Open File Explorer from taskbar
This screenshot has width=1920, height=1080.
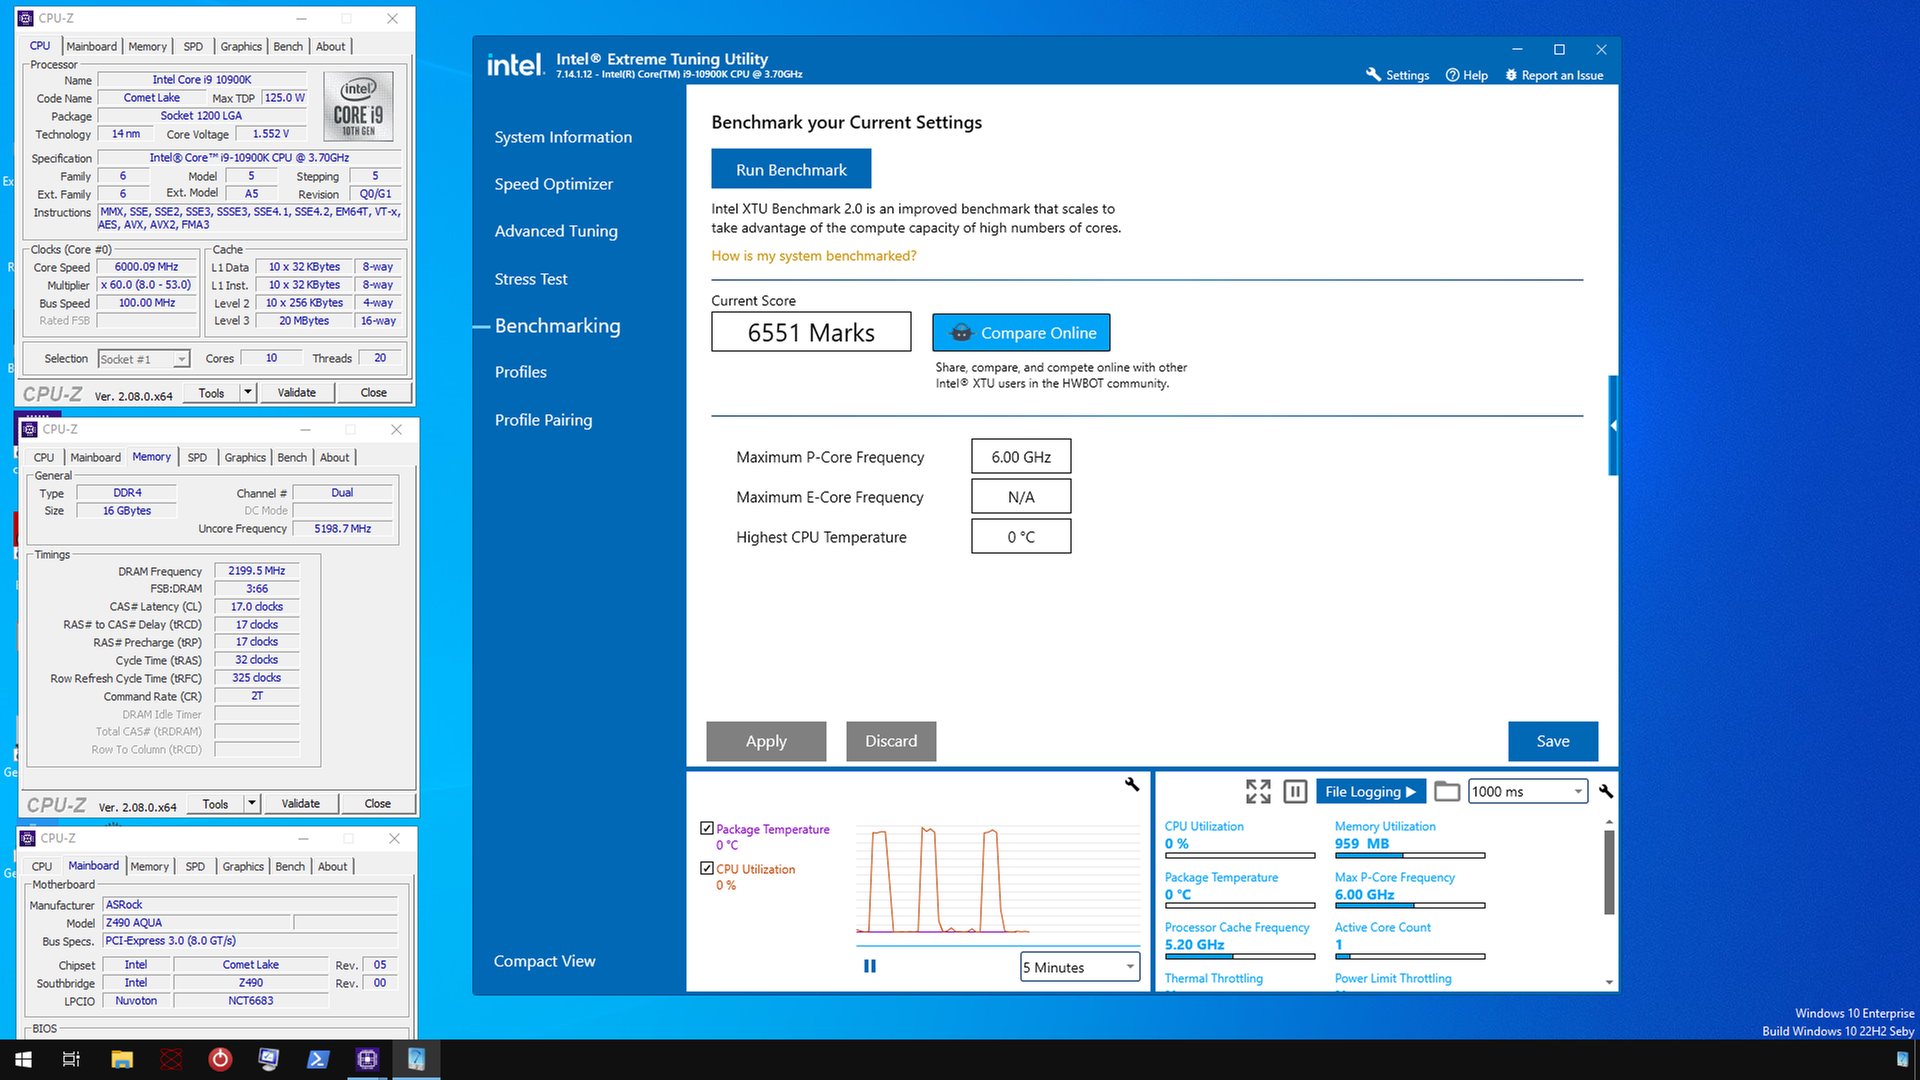(122, 1059)
